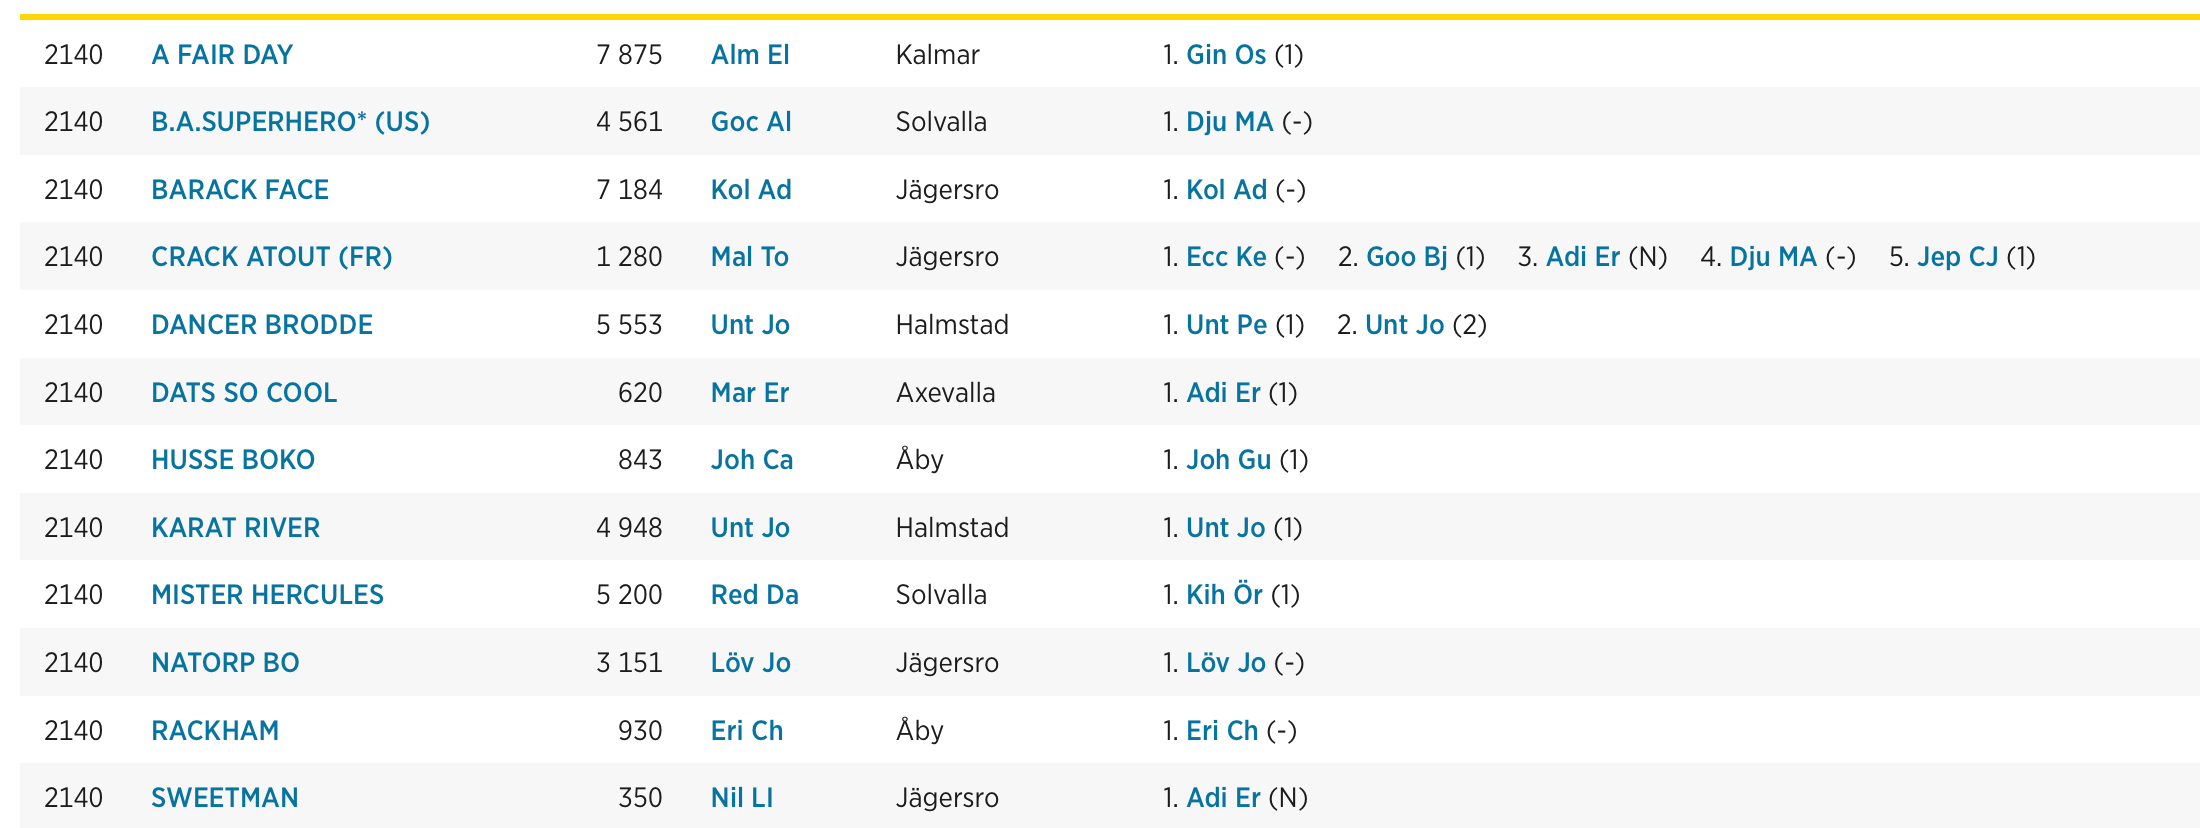The width and height of the screenshot is (2200, 828).
Task: Open RACKHAM horse page
Action: 215,730
